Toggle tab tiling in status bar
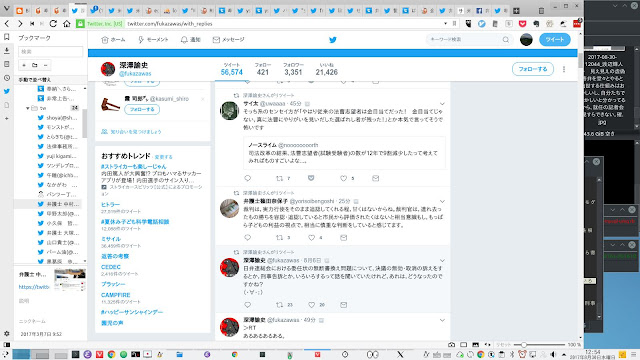This screenshot has width=640, height=360. pyautogui.click(x=464, y=344)
